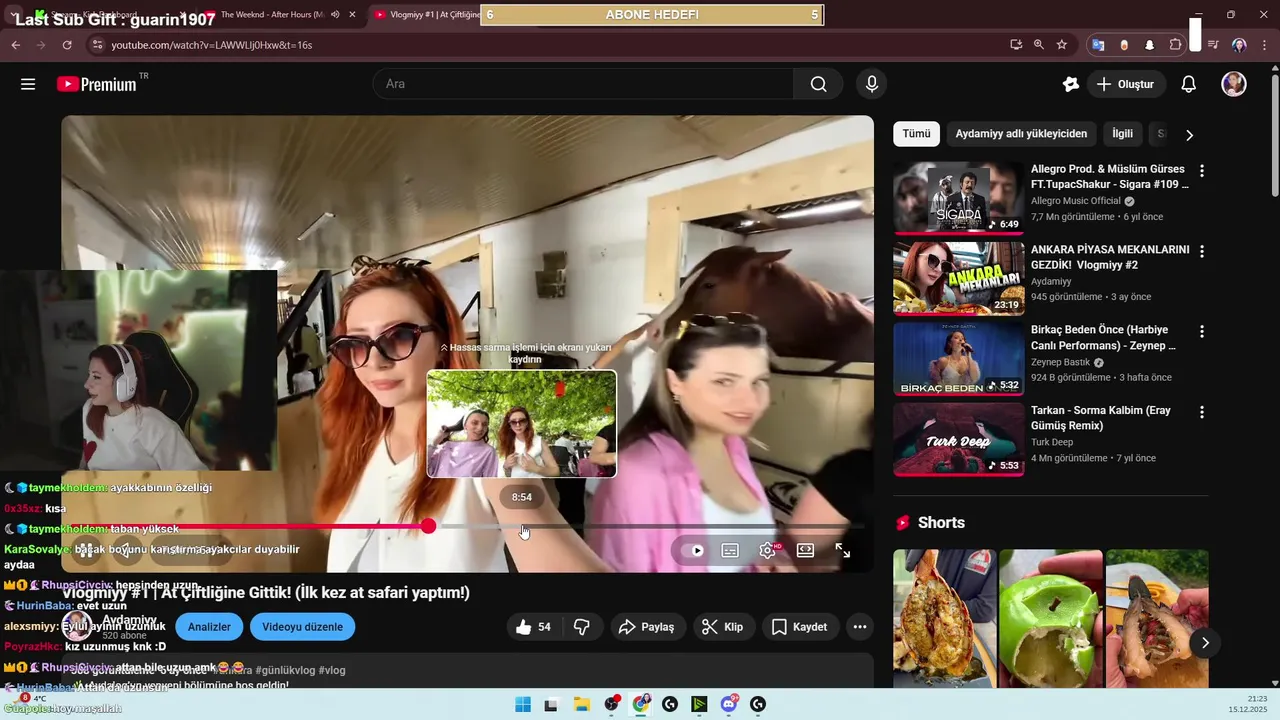Start voice search with the microphone
The image size is (1280, 720).
tap(872, 84)
